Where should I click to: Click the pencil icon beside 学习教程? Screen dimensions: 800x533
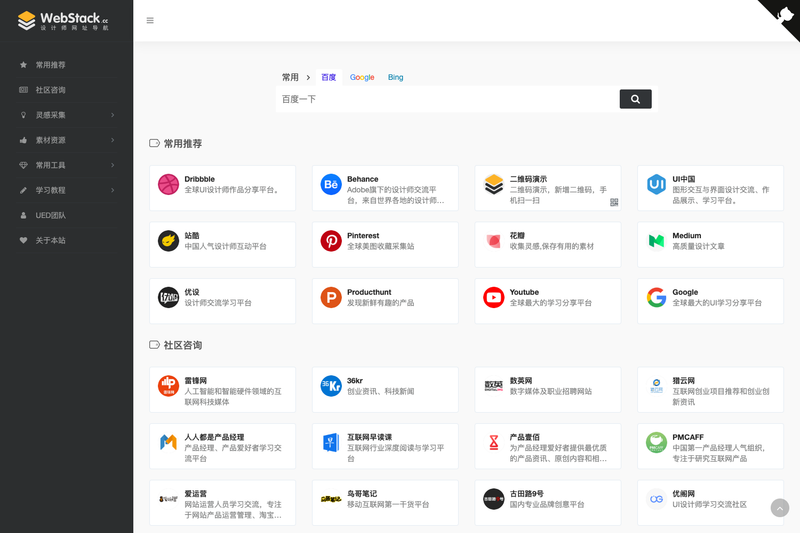pyautogui.click(x=23, y=190)
